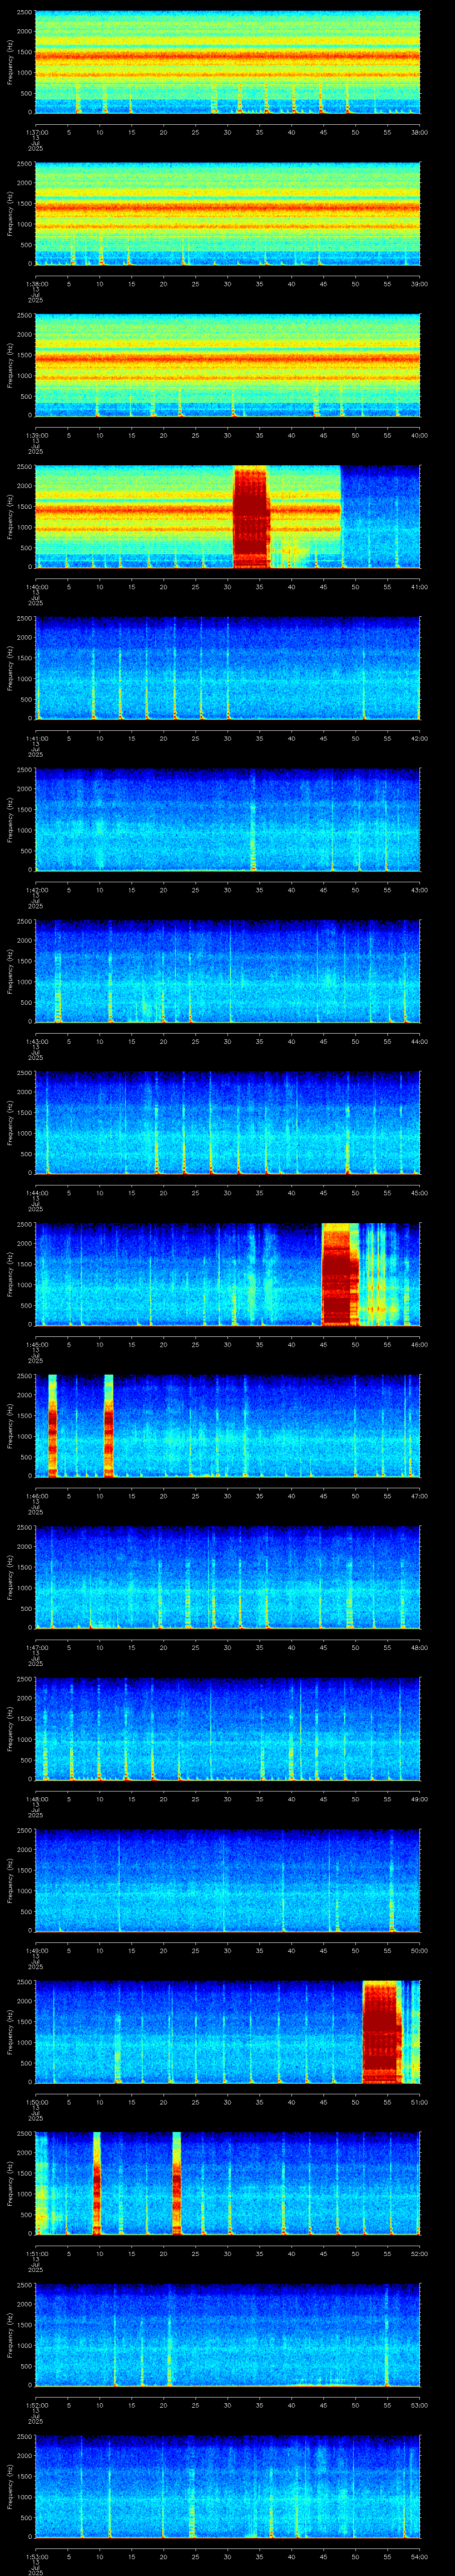Select the 1:40:00 axis start label
Viewport: 455px width, 2576px height.
[36, 586]
